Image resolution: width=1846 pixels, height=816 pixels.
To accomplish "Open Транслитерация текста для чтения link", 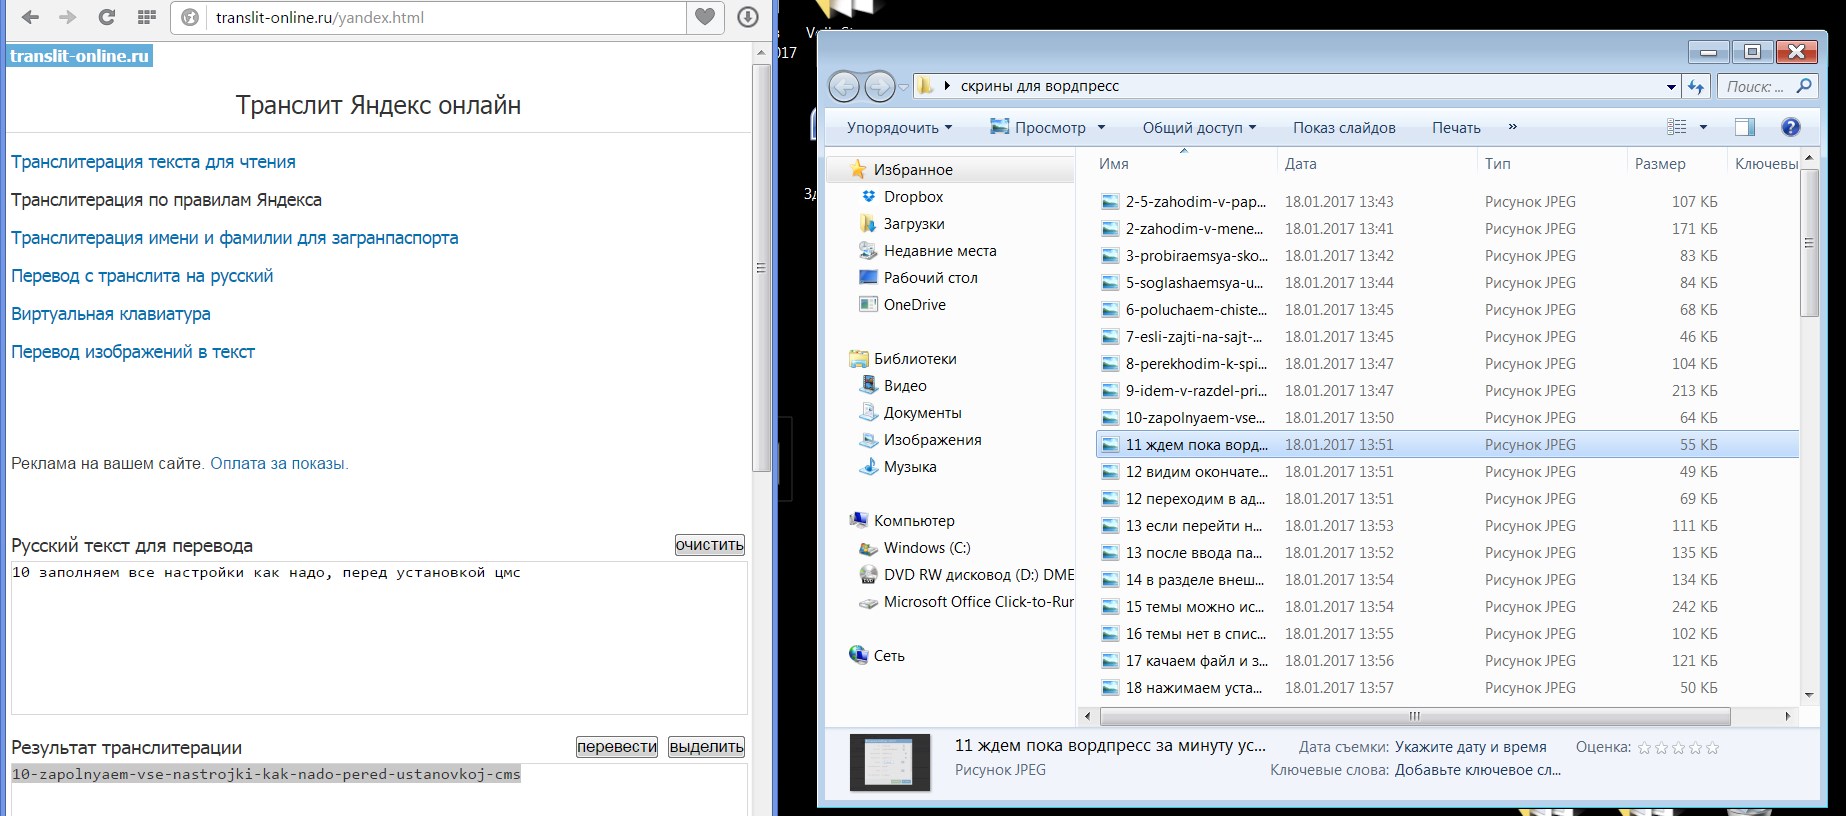I will (x=153, y=162).
